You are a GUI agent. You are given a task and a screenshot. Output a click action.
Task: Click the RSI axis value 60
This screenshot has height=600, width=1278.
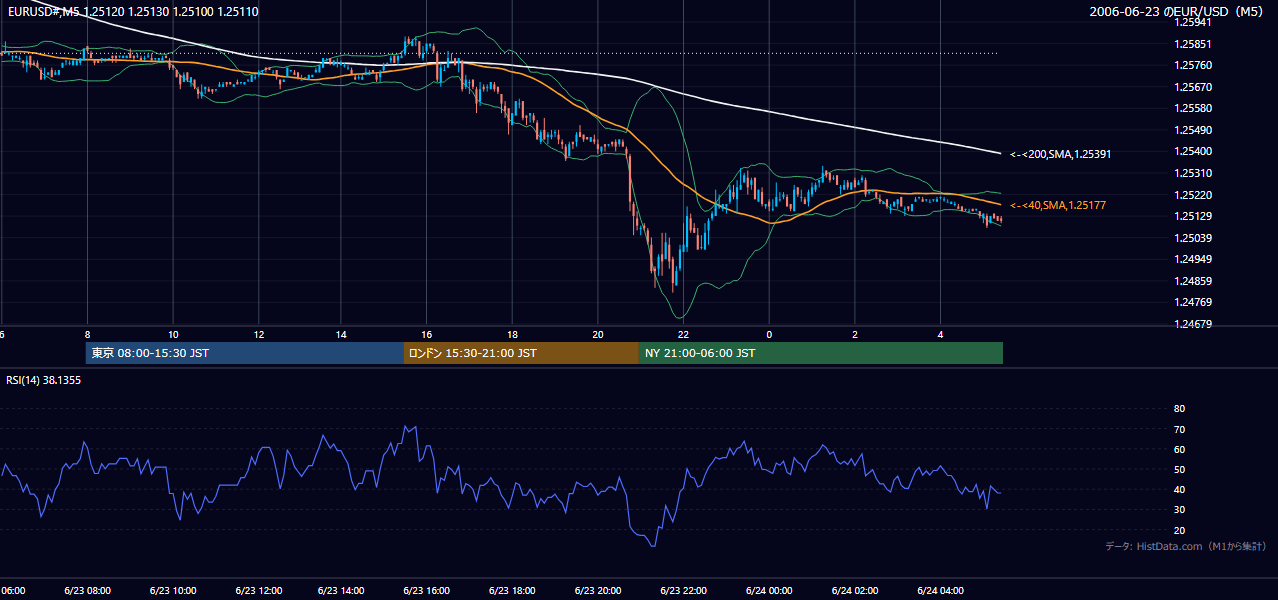tap(1179, 449)
